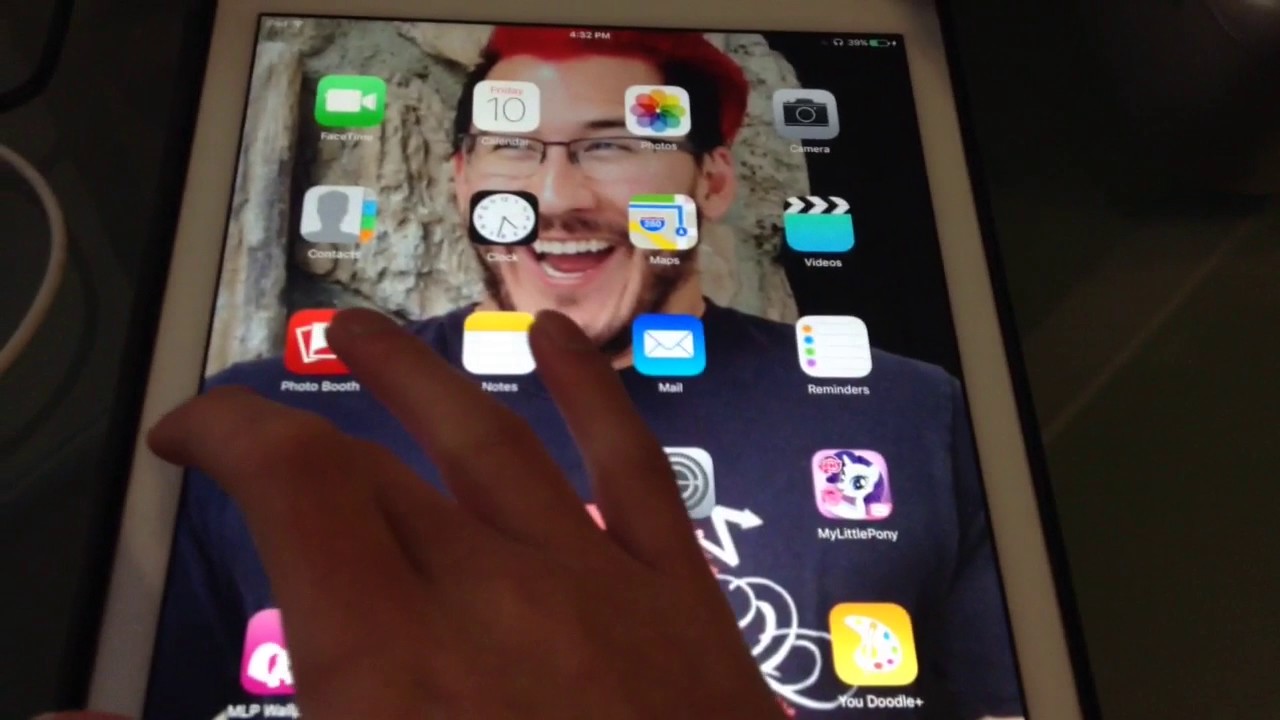
Task: Open the Videos app
Action: pyautogui.click(x=820, y=225)
